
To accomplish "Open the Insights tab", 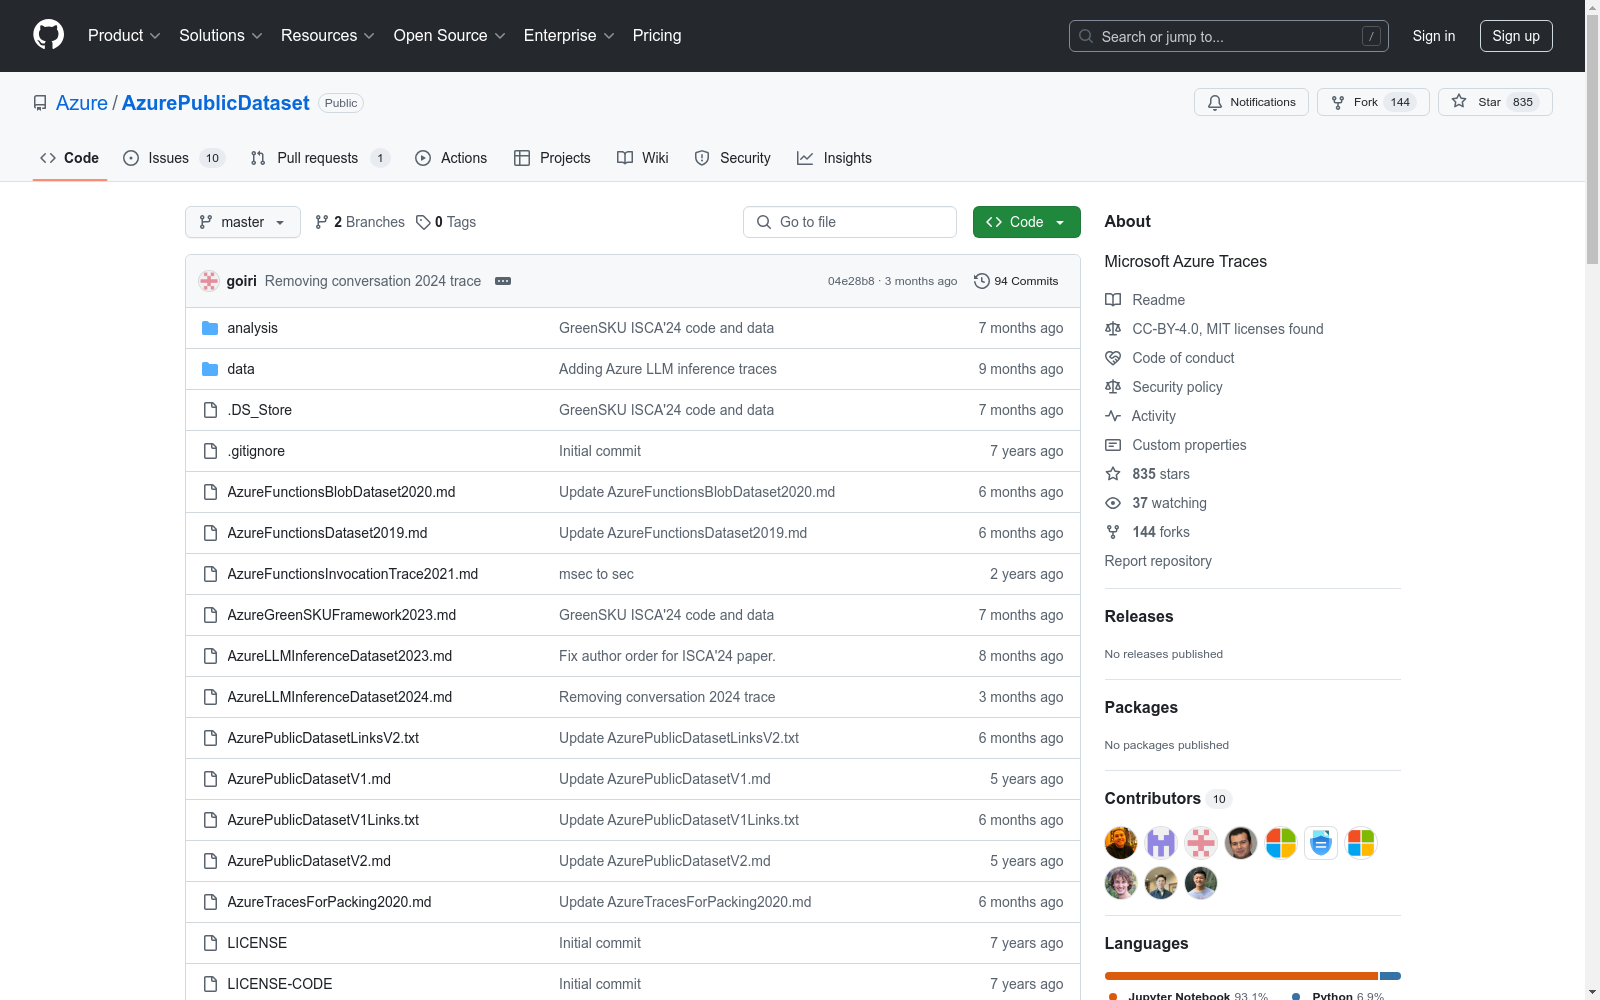I will click(x=834, y=158).
